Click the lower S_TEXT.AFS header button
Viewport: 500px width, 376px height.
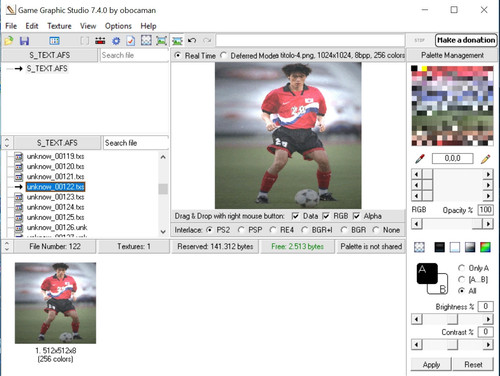[57, 143]
